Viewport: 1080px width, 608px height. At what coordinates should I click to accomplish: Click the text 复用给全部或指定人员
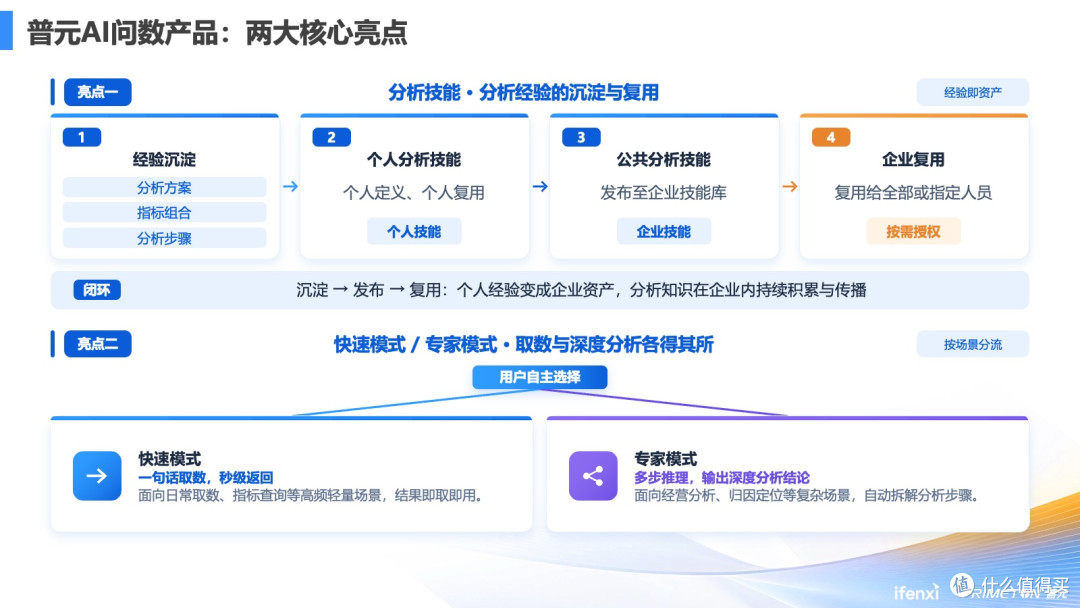pyautogui.click(x=913, y=193)
